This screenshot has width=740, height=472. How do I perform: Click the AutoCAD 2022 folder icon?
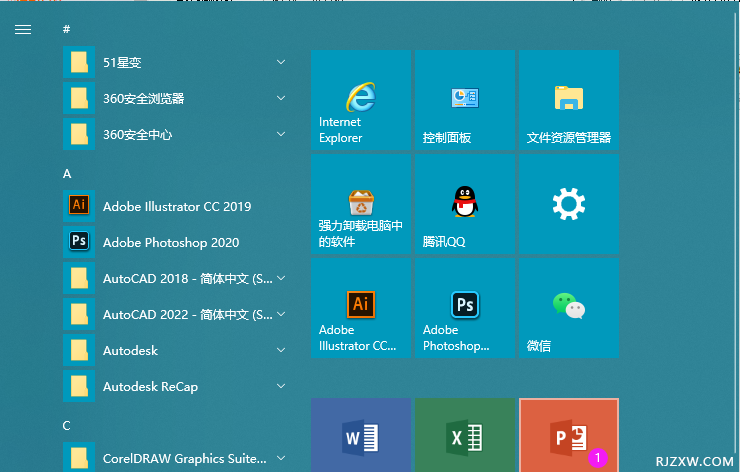[x=79, y=314]
